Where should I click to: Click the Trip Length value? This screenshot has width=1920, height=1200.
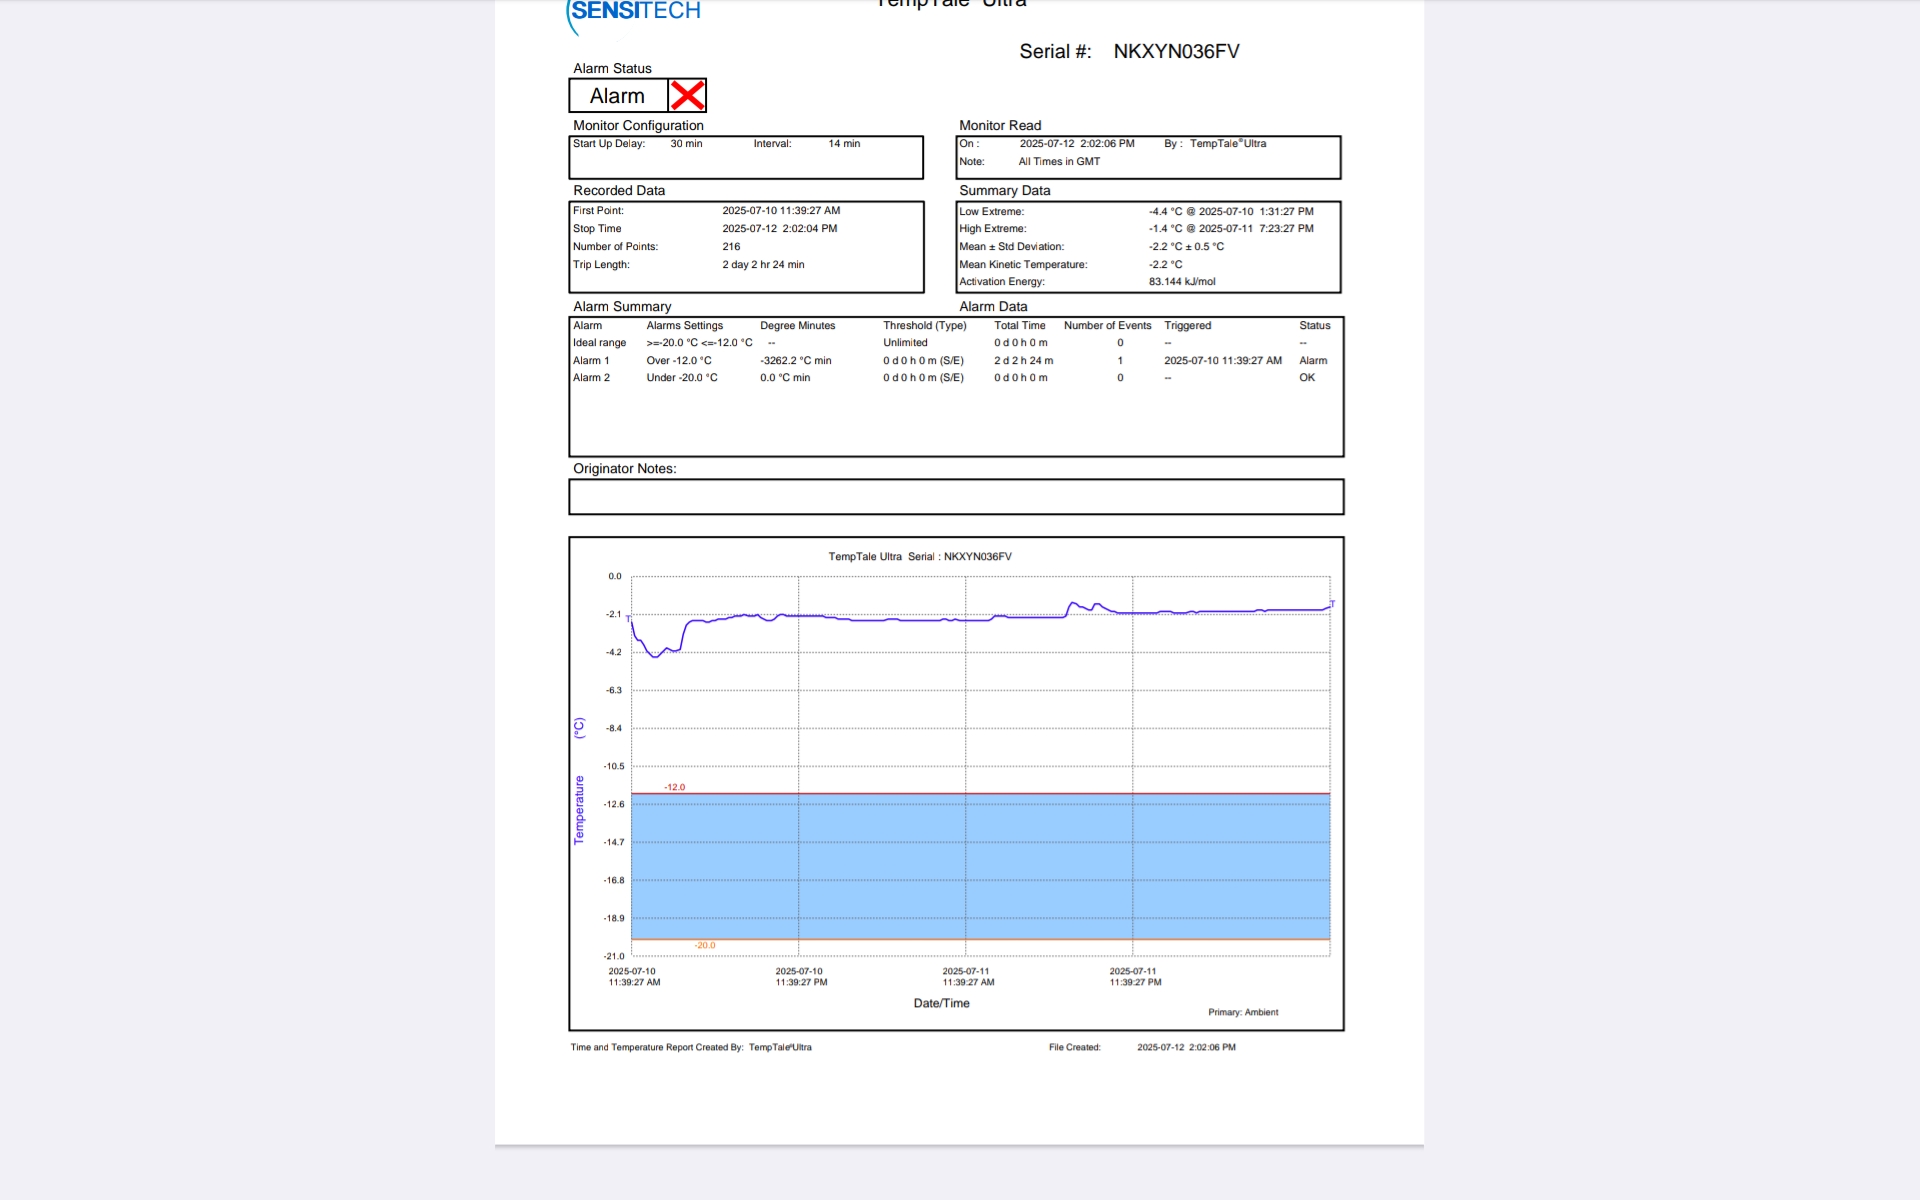click(x=763, y=265)
